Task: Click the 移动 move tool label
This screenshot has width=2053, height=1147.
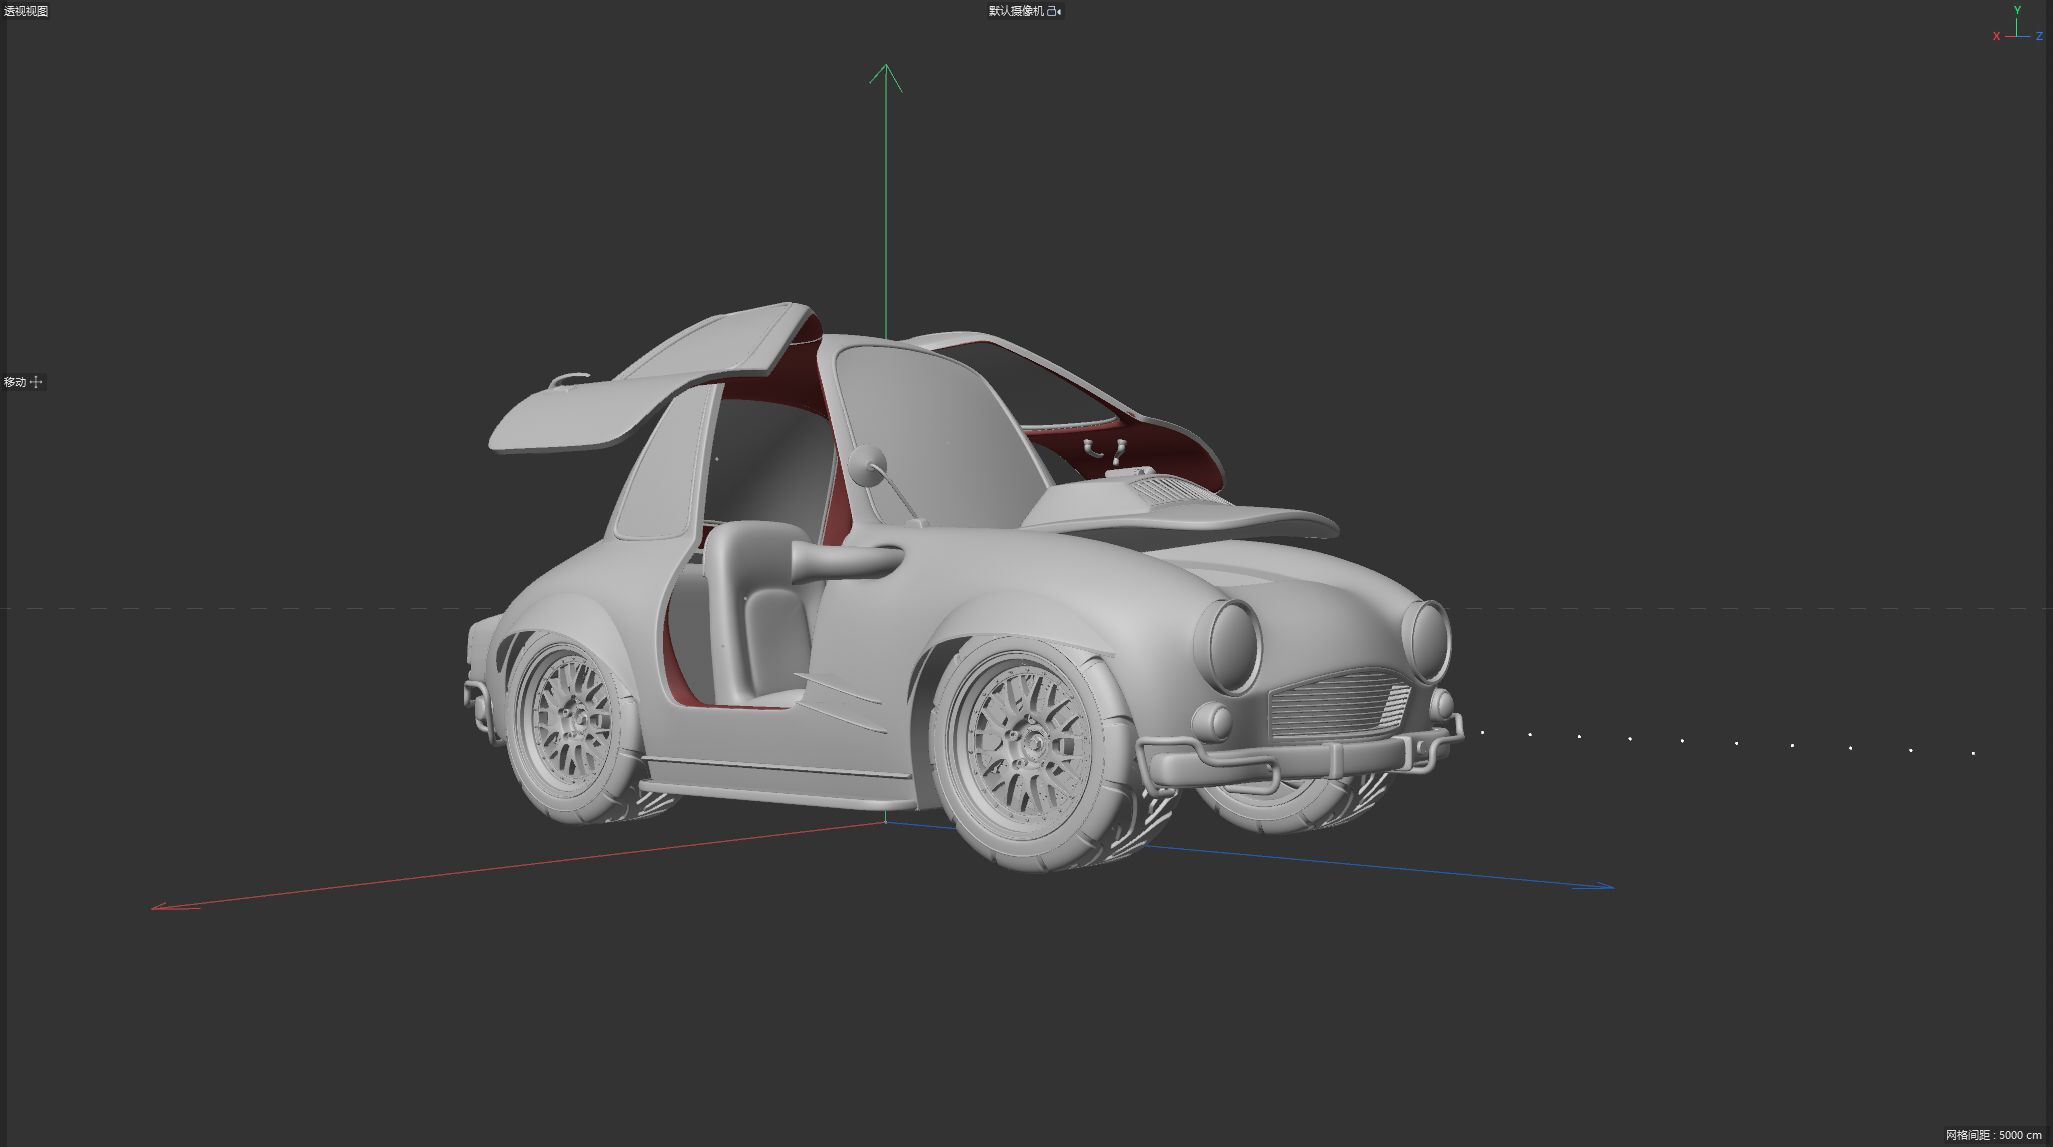Action: point(15,382)
